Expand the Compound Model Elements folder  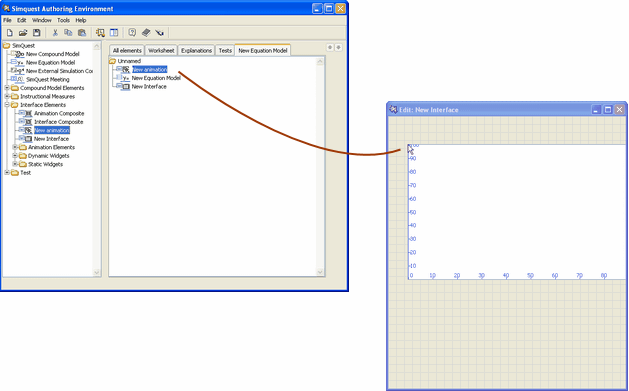(x=7, y=87)
